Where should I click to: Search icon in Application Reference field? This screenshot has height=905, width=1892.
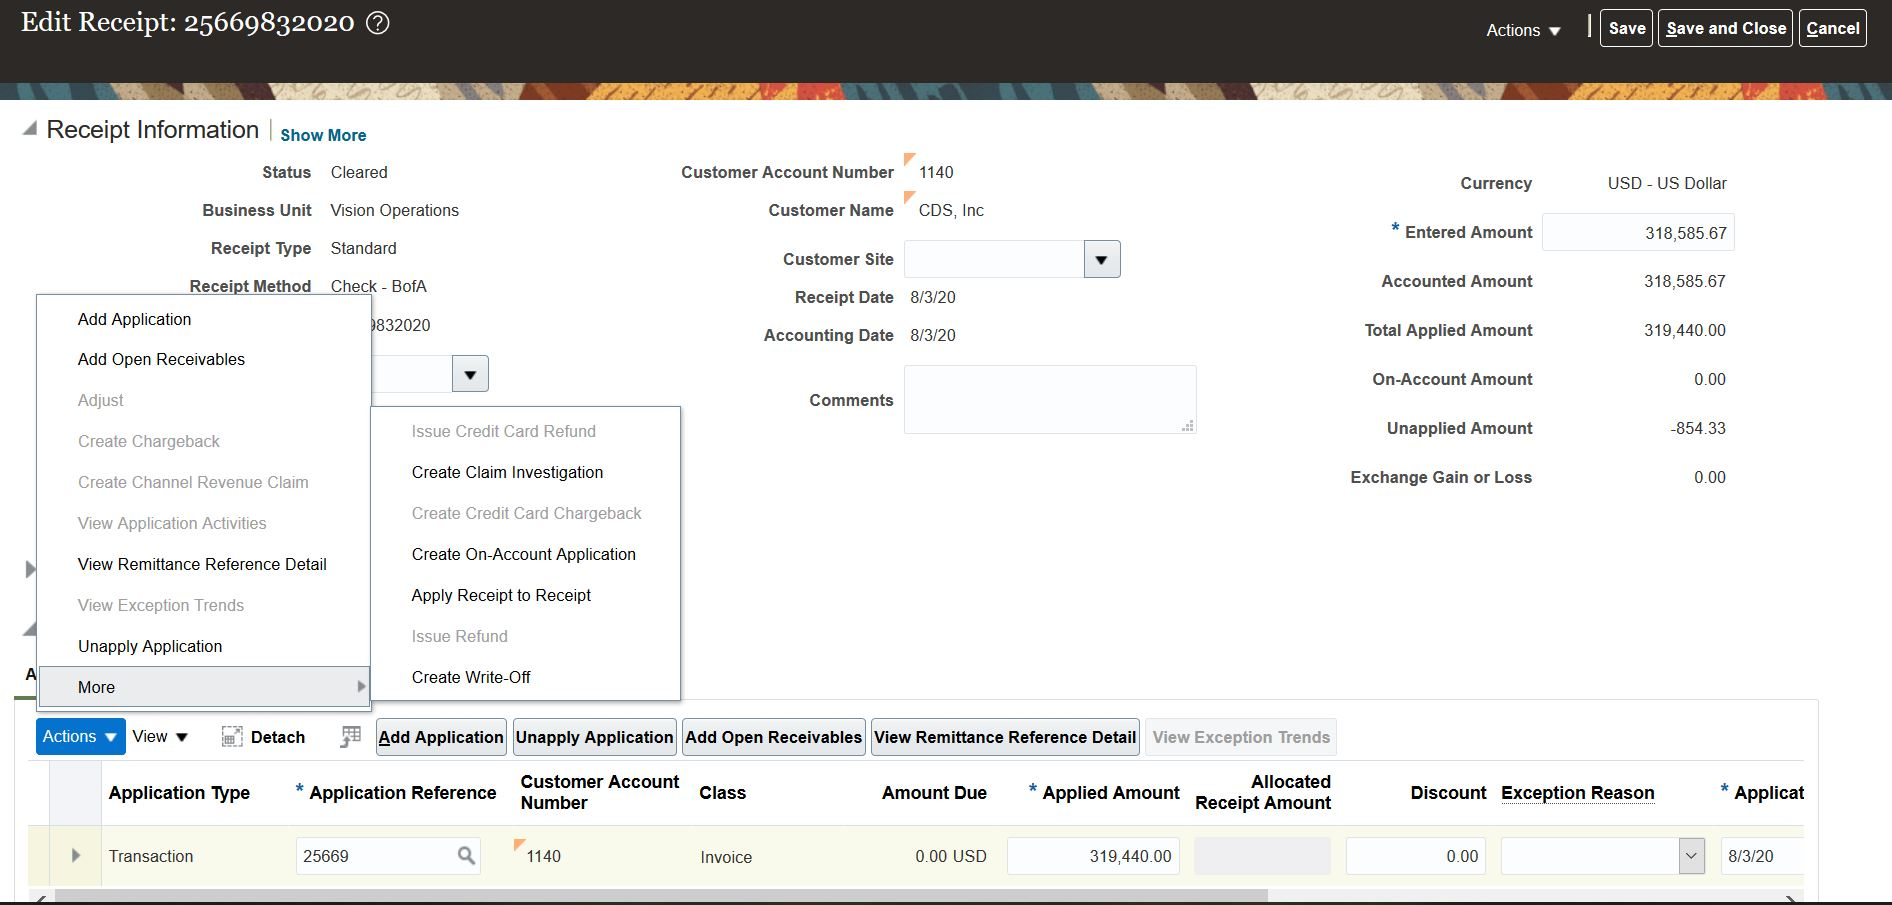(x=466, y=856)
